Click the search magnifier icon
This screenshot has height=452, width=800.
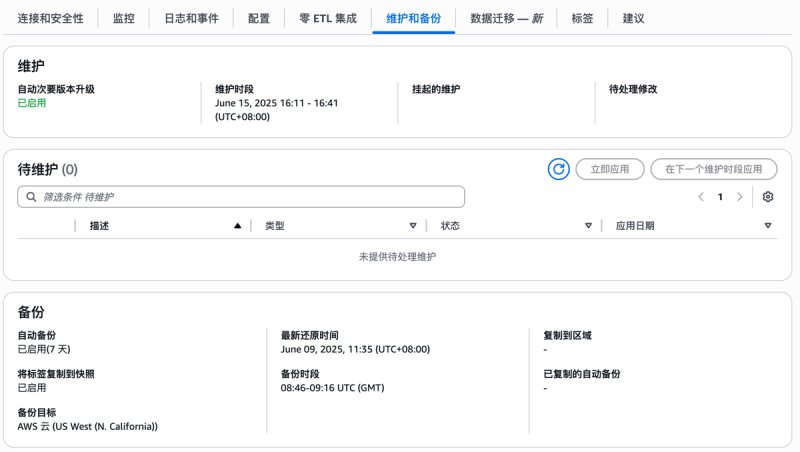point(31,197)
